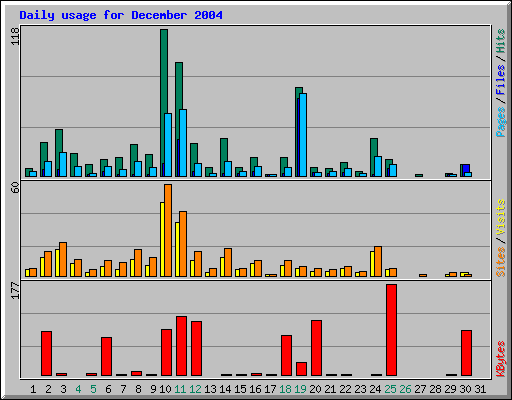Viewport: 512px width, 400px height.
Task: Click the vertical 'Hits' legend label
Action: [500, 41]
